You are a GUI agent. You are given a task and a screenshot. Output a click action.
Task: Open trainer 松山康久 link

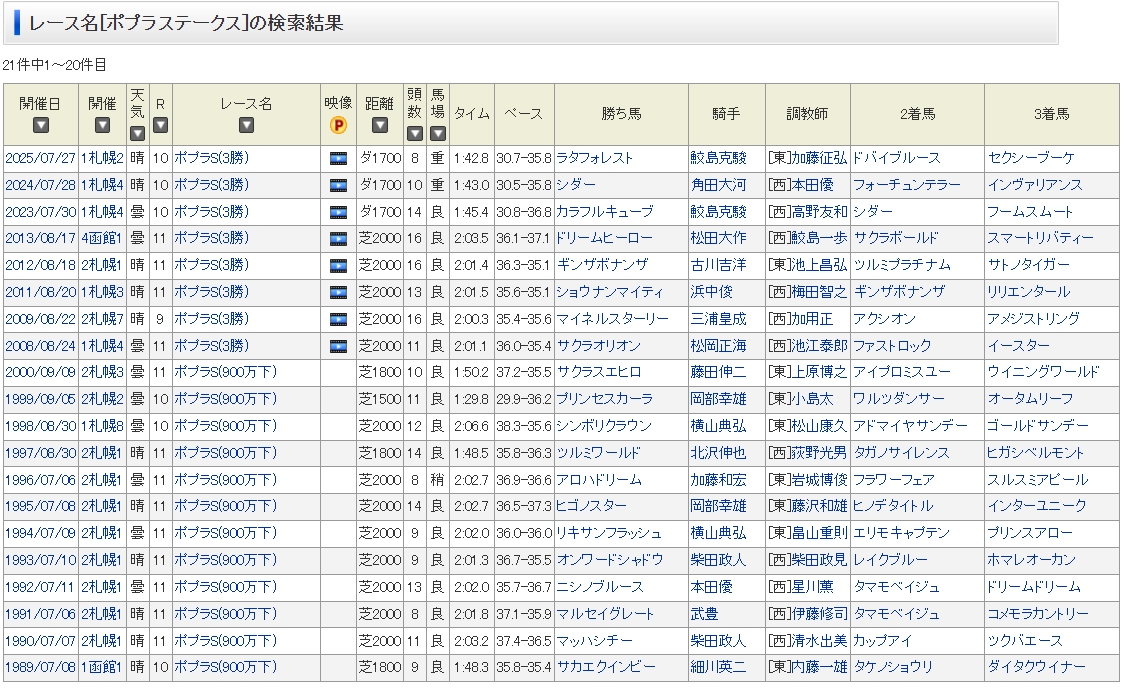click(819, 426)
